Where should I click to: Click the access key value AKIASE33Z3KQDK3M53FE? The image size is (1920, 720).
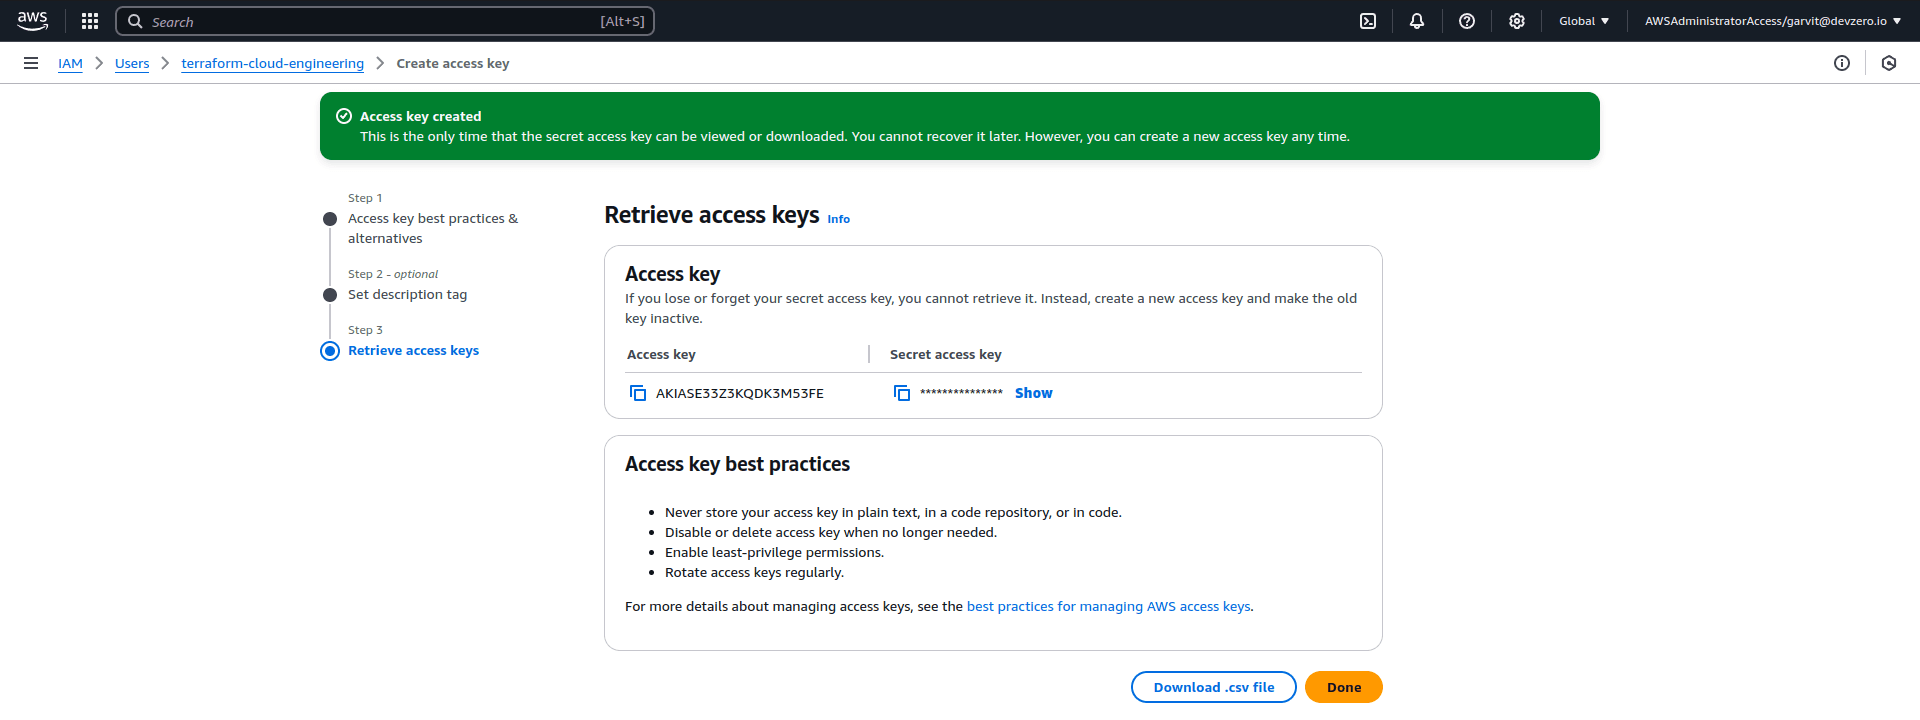(740, 393)
